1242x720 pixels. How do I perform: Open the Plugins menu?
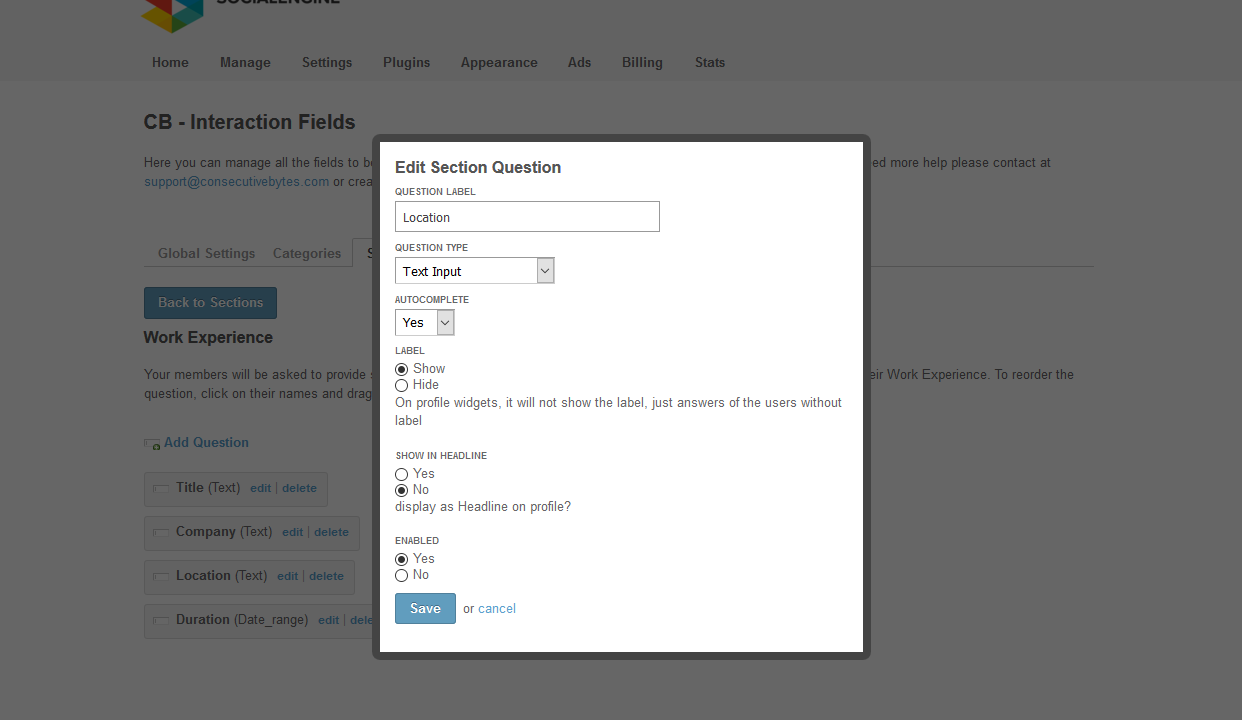click(x=406, y=62)
